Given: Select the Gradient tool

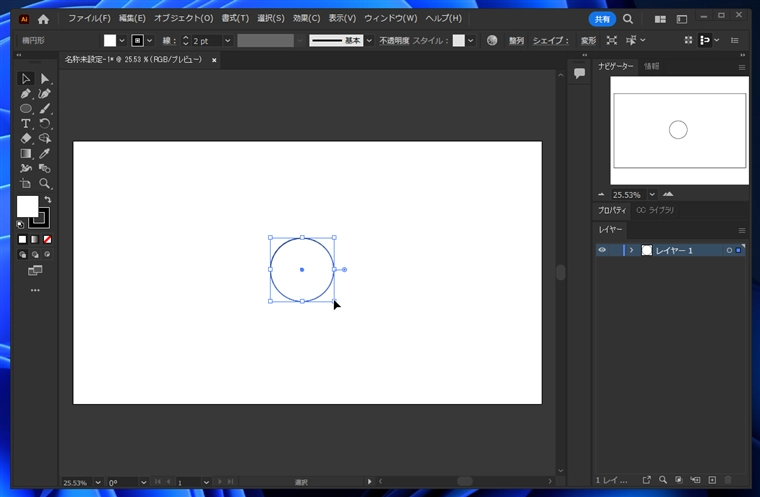Looking at the screenshot, I should 25,154.
